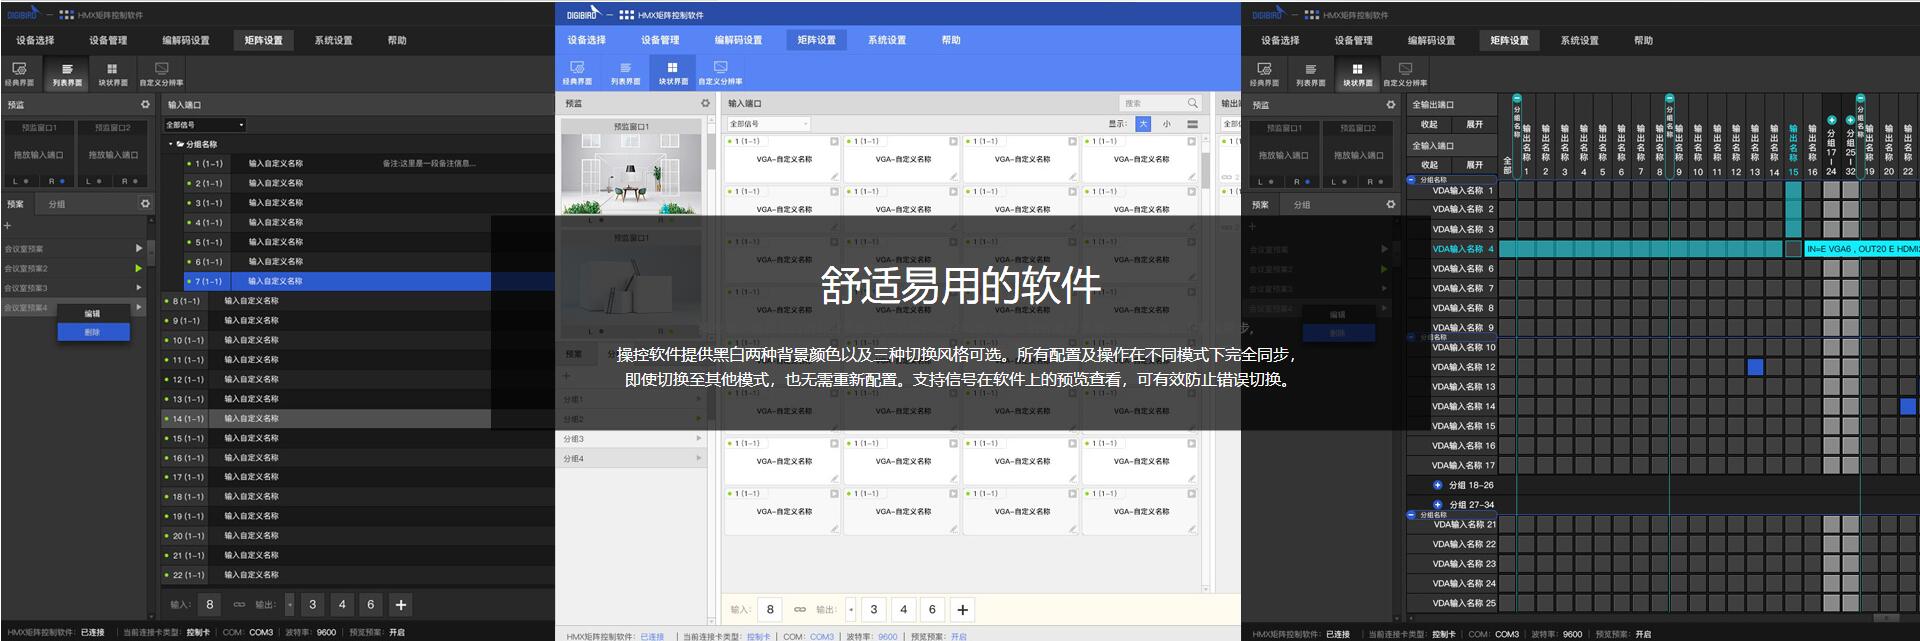
Task: Open 预监 gear settings in light-theme window
Action: point(704,103)
